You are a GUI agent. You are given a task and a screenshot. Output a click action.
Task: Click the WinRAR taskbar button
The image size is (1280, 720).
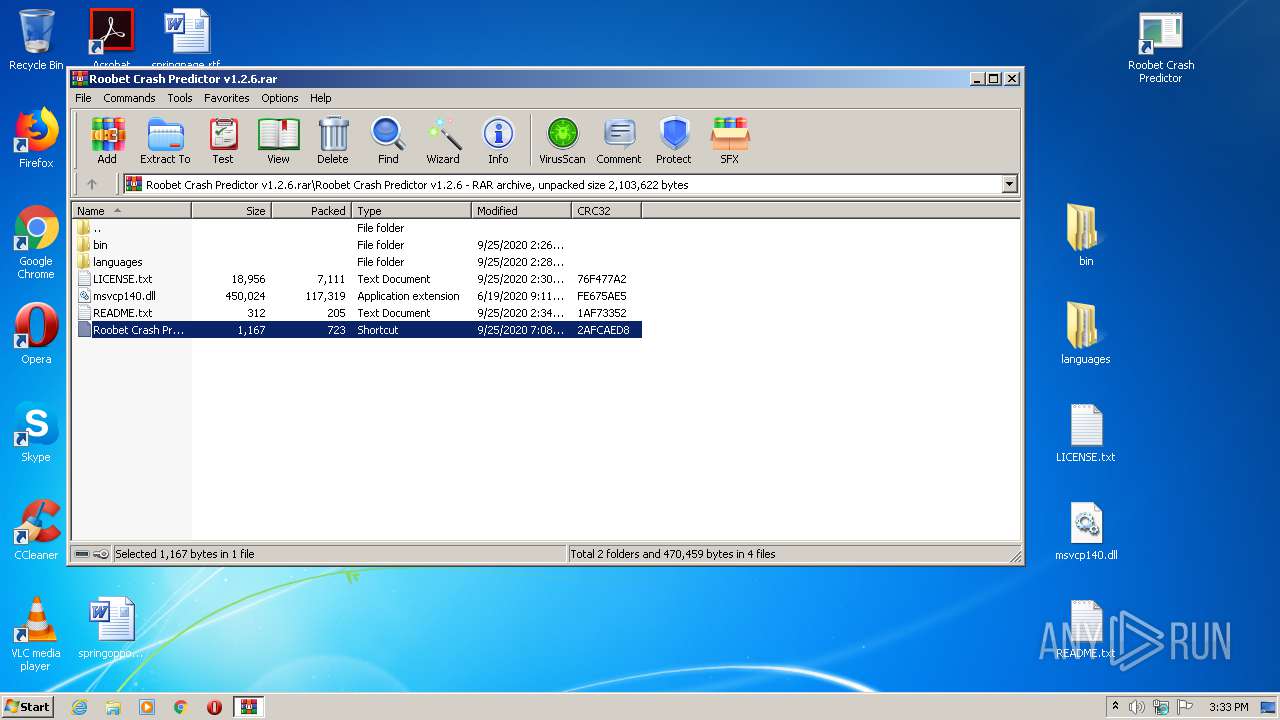pyautogui.click(x=249, y=707)
